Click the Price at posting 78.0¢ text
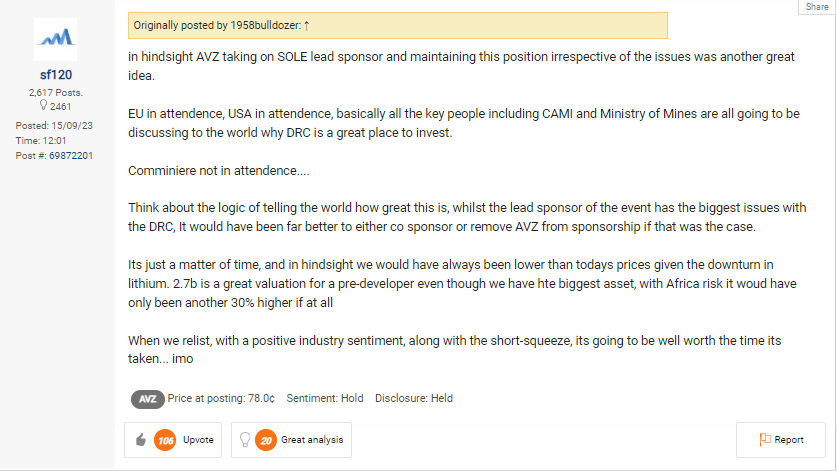This screenshot has width=837, height=471. [221, 398]
